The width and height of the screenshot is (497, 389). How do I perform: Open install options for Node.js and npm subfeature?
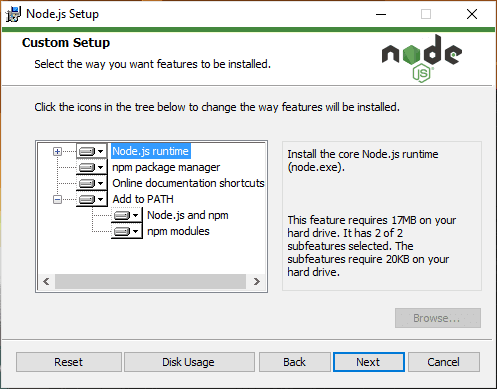[x=127, y=215]
